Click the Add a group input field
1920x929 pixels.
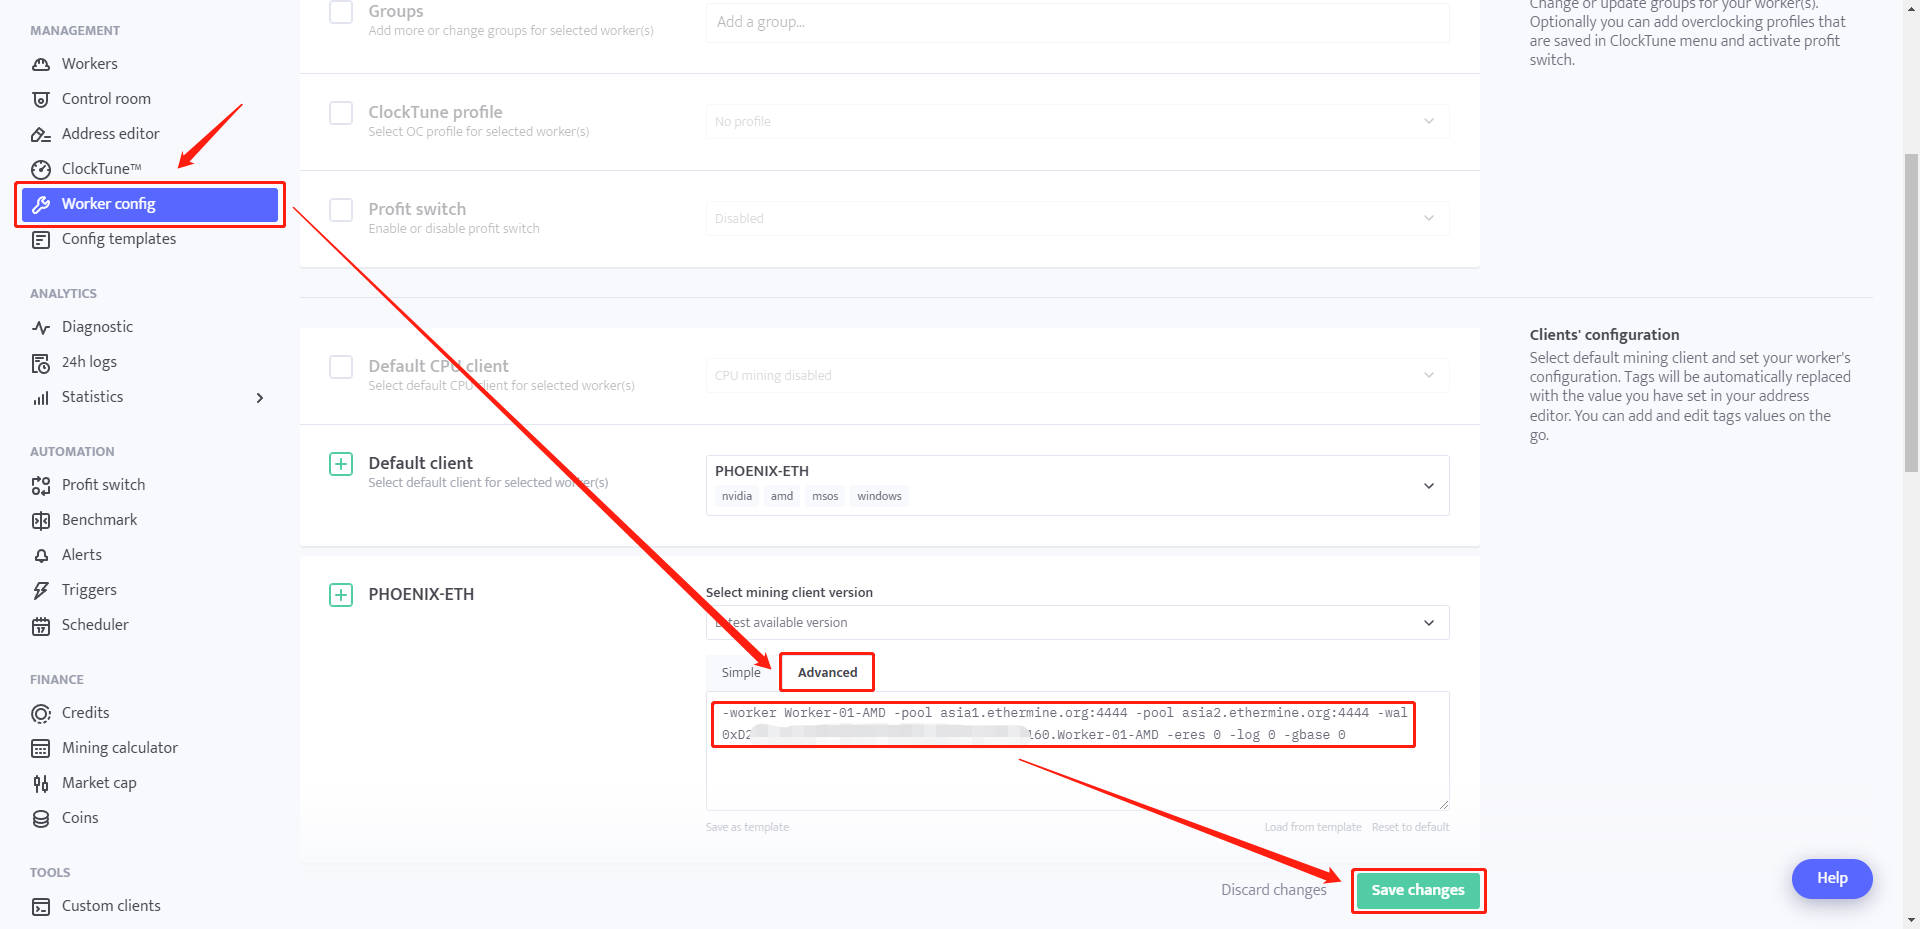(x=1077, y=22)
